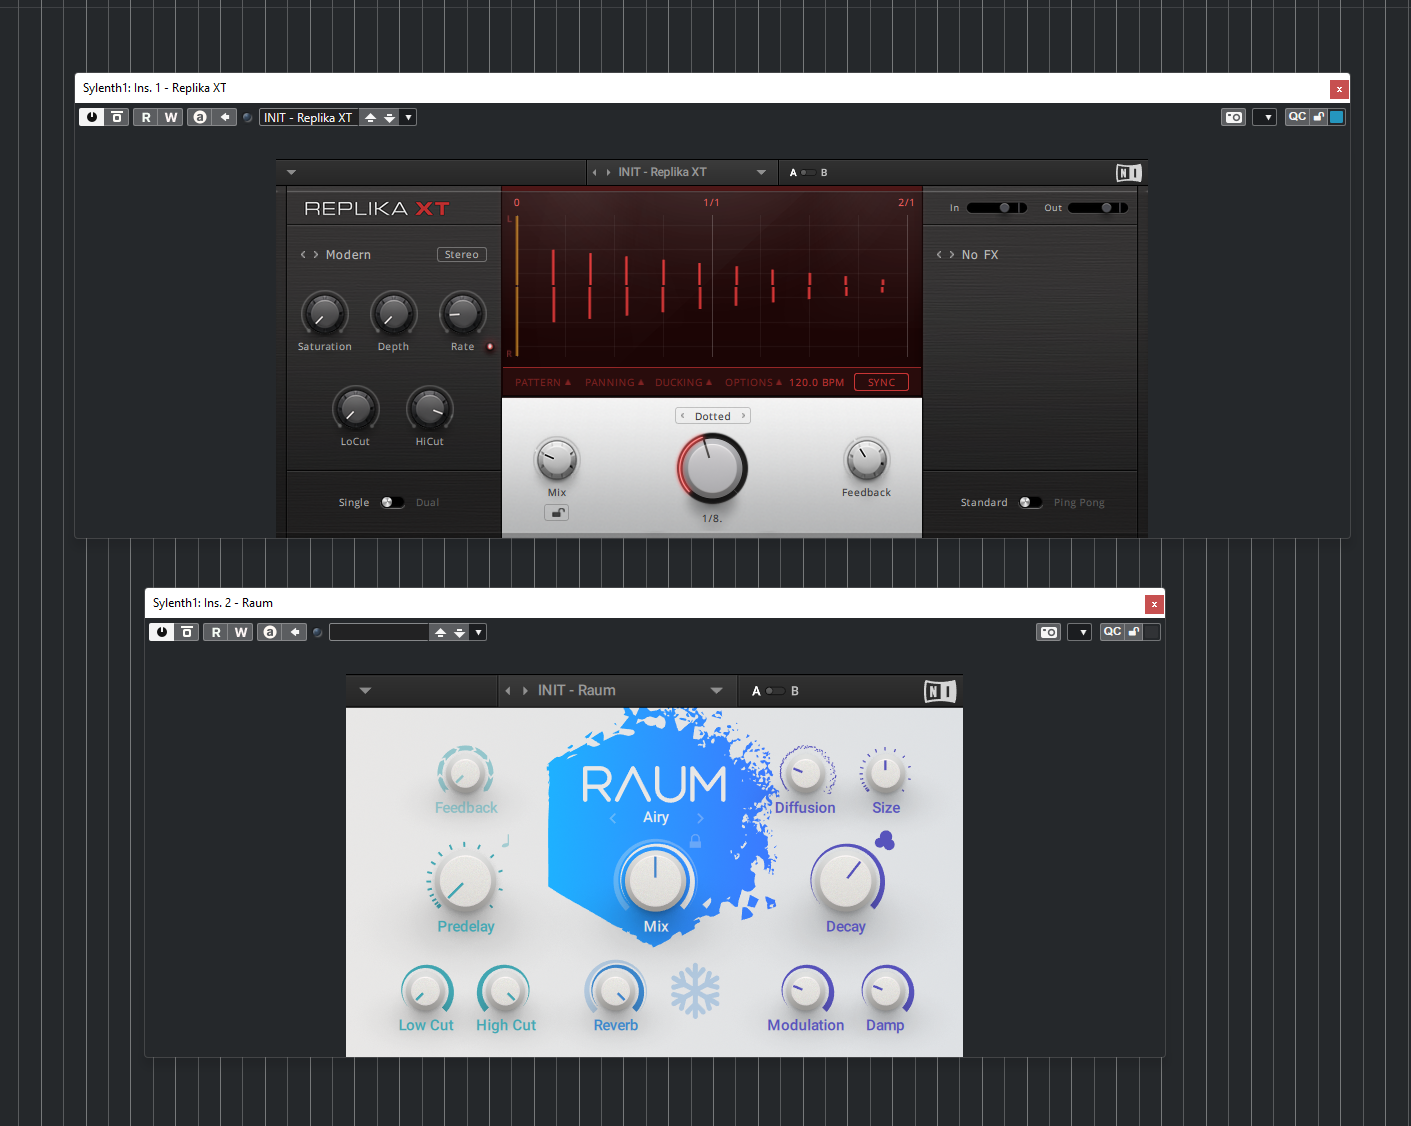Go to next preset in Raum plugin header
Viewport: 1411px width, 1126px height.
pyautogui.click(x=525, y=690)
